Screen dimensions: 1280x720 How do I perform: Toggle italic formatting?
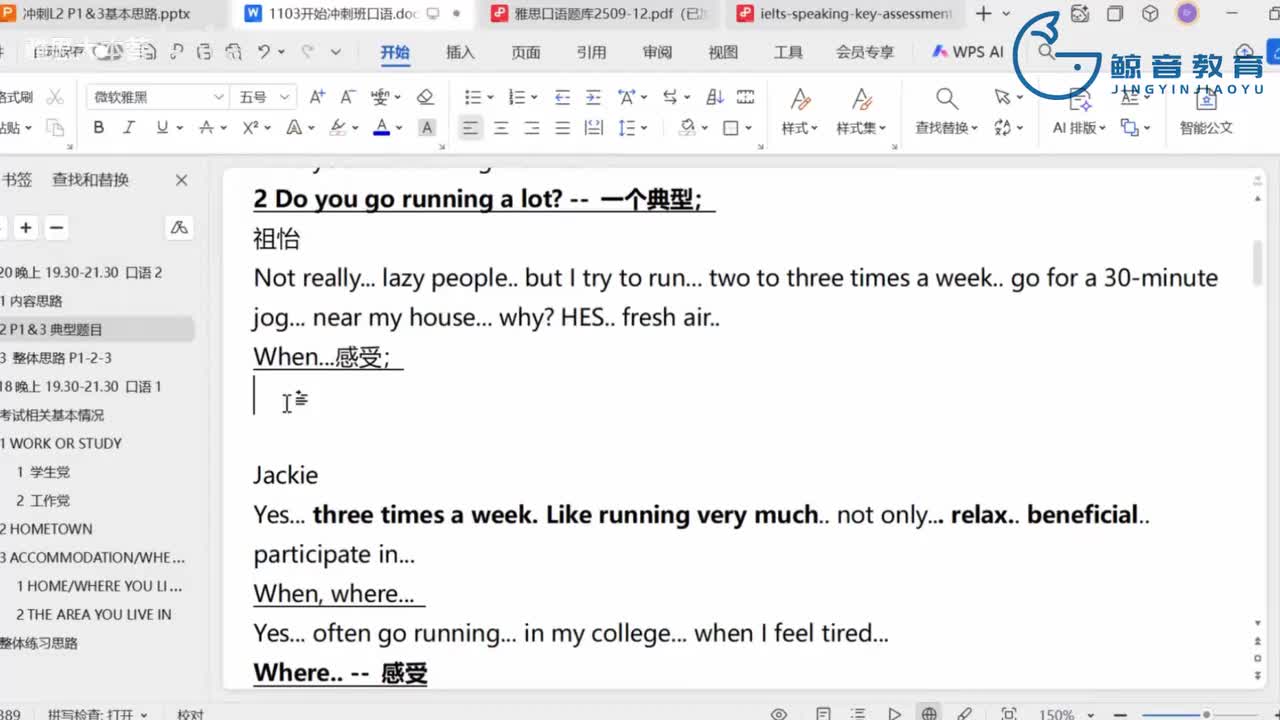click(x=129, y=128)
